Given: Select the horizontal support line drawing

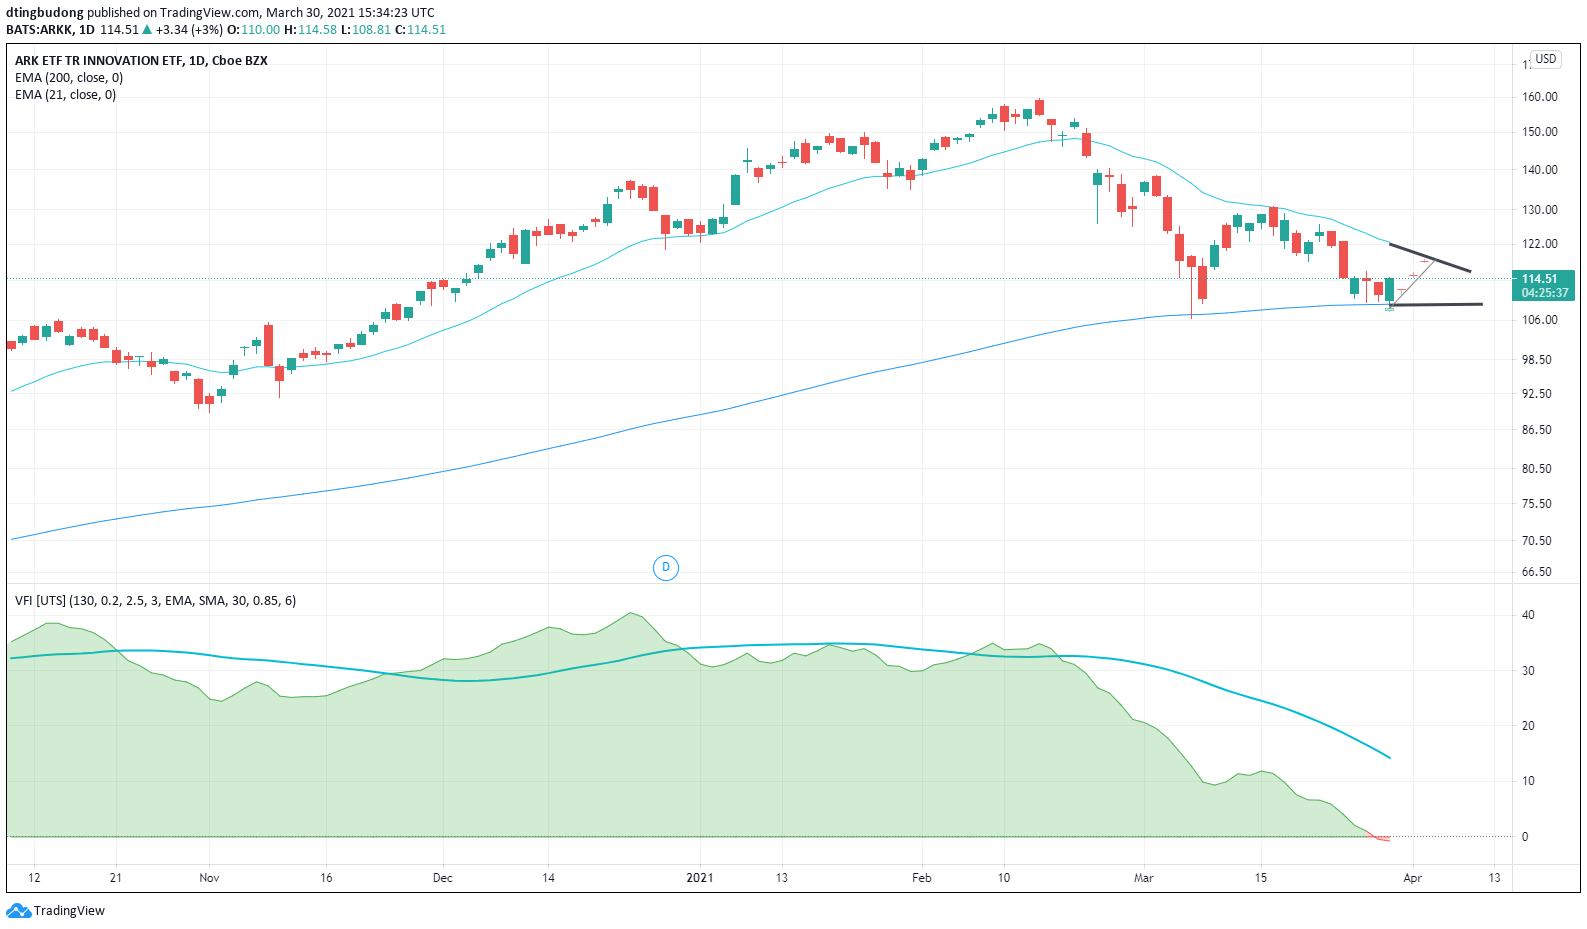Looking at the screenshot, I should pos(1436,304).
